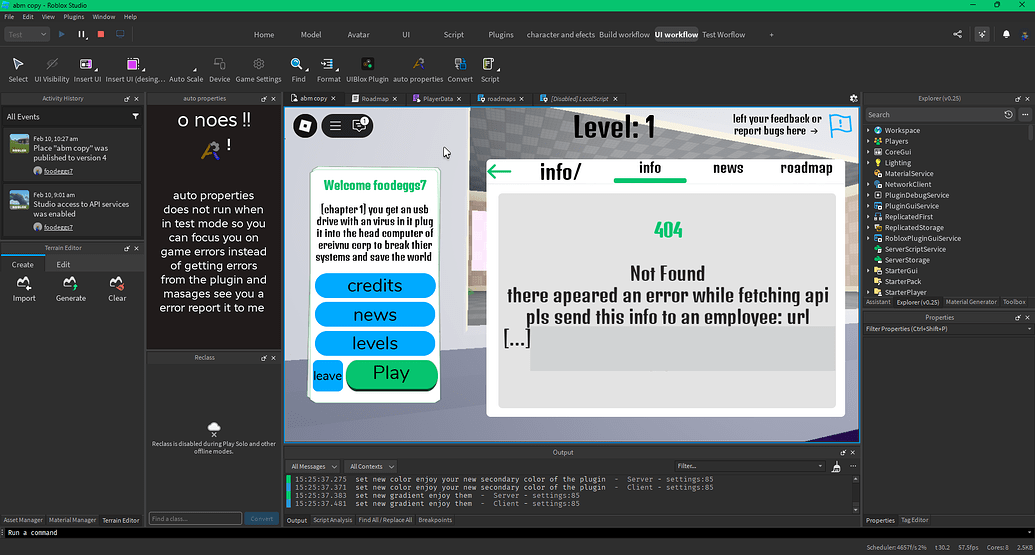Open the Device emulator tool
Viewport: 1035px width, 555px height.
(x=219, y=69)
